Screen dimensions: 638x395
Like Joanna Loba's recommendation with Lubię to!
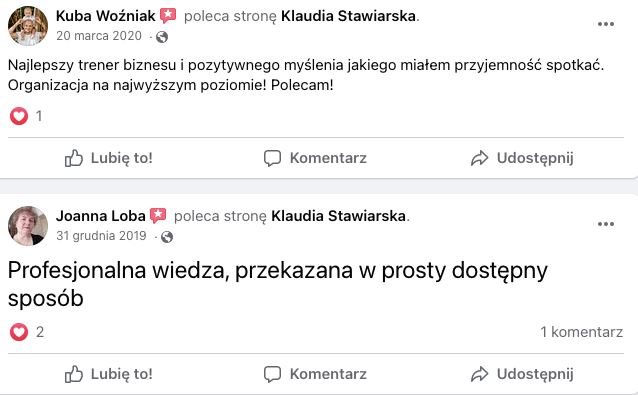109,374
